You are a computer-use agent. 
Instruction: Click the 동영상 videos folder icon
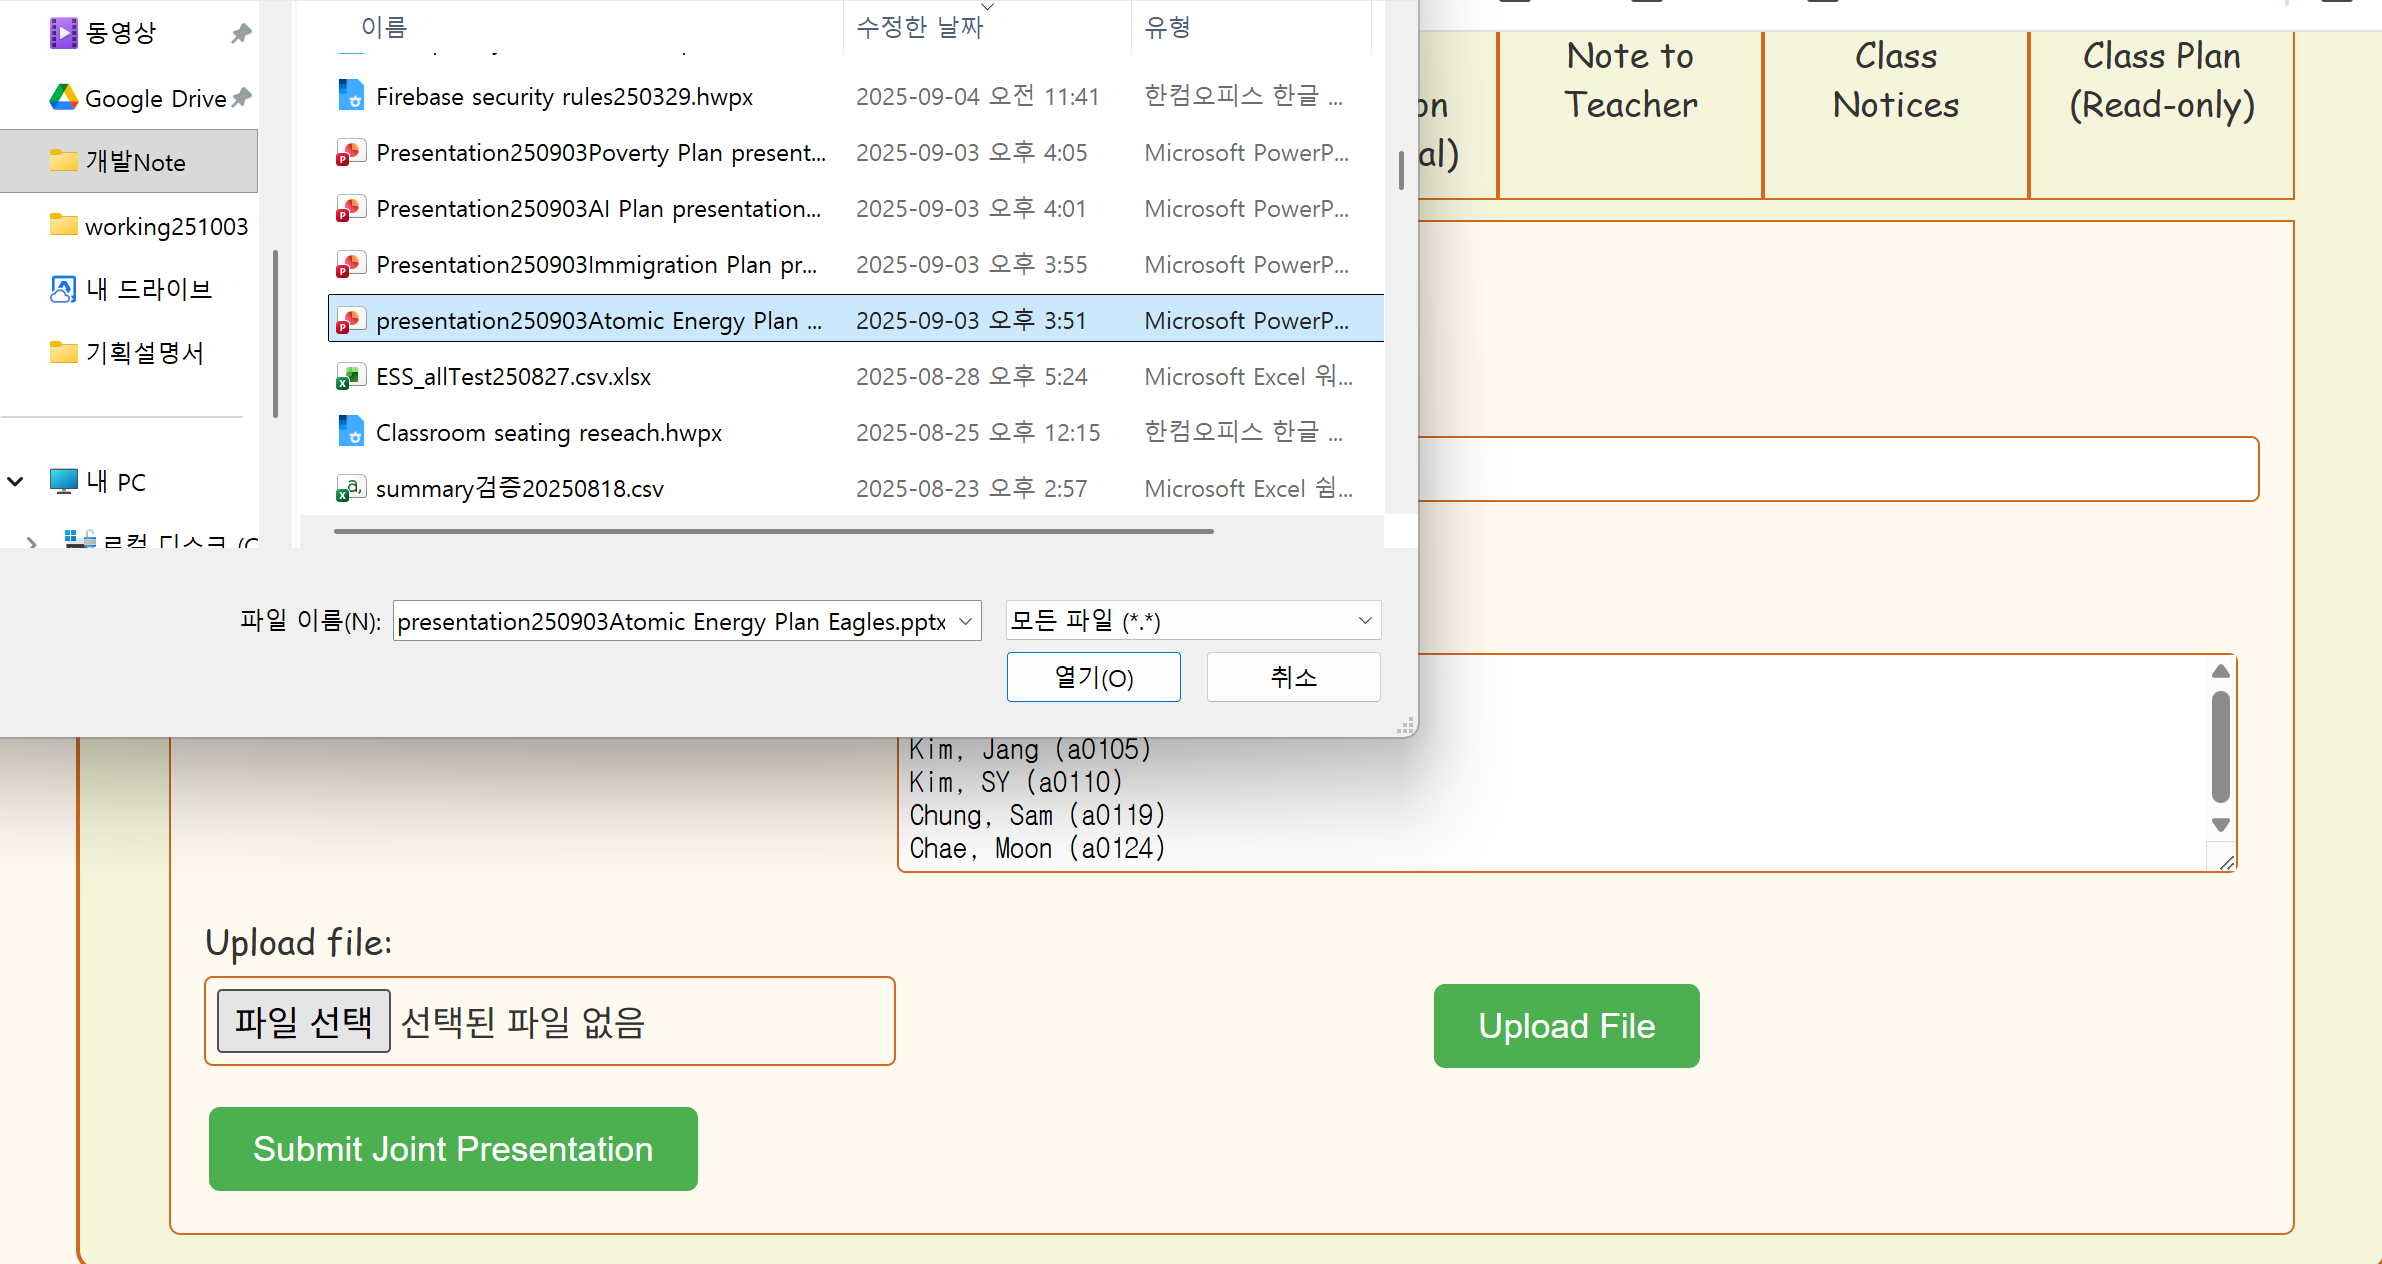64,33
